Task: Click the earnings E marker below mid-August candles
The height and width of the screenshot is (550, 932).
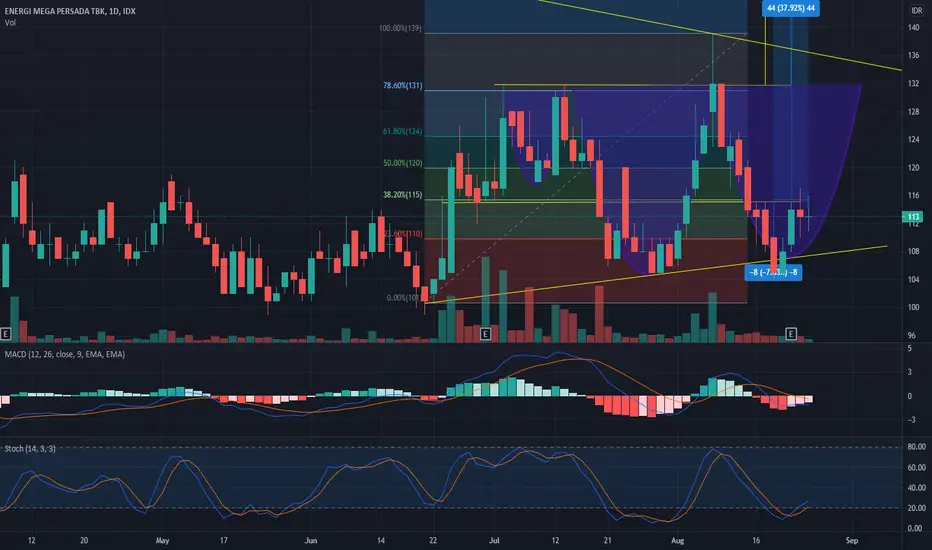Action: pyautogui.click(x=791, y=334)
